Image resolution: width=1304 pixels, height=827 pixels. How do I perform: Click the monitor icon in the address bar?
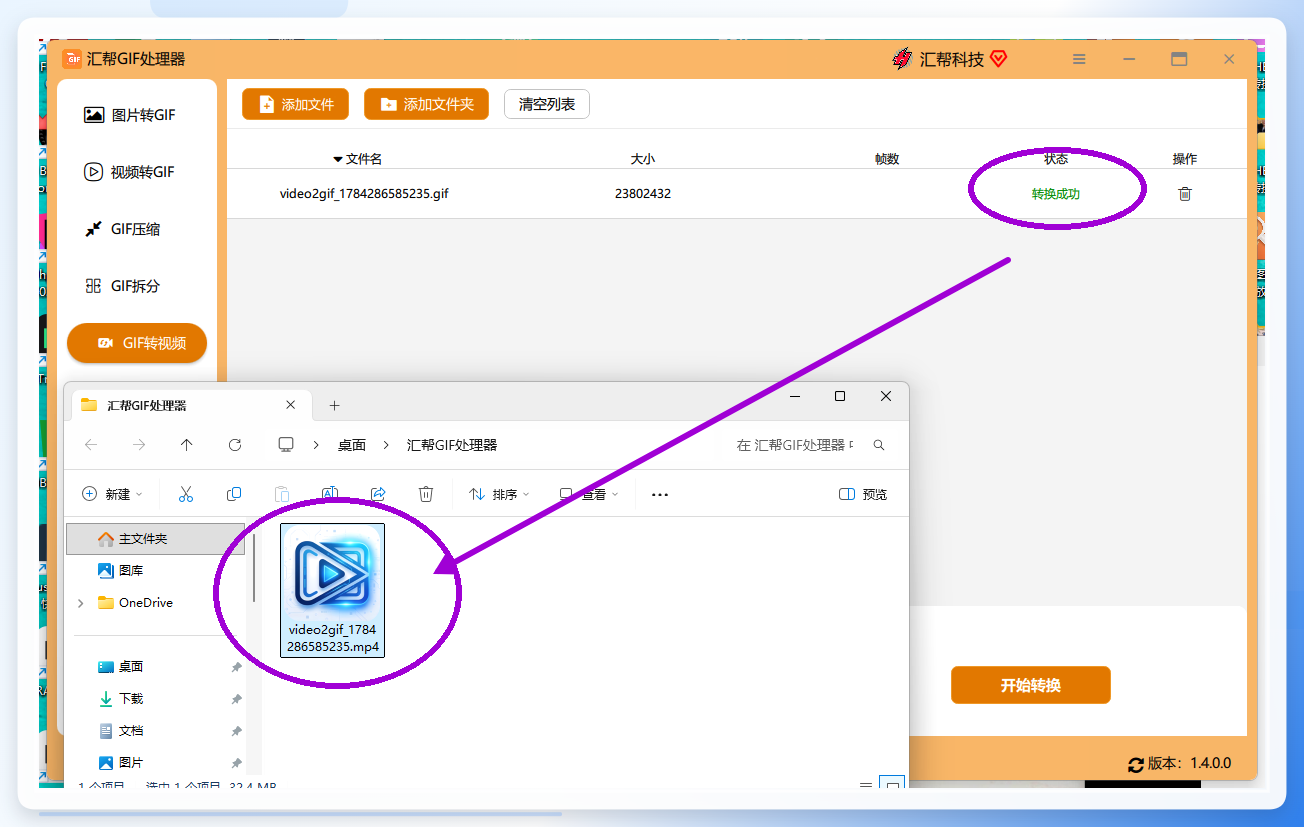pyautogui.click(x=286, y=445)
